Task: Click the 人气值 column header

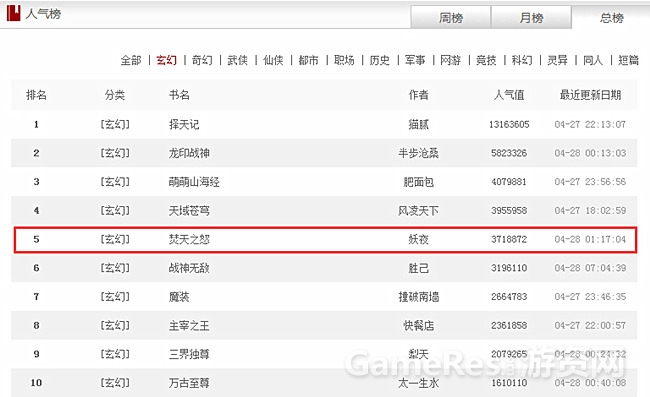Action: pos(509,95)
